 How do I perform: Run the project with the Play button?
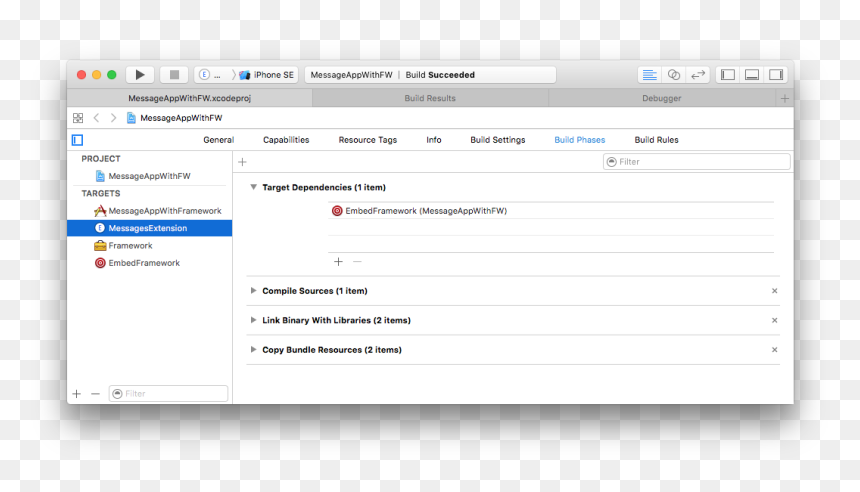140,75
